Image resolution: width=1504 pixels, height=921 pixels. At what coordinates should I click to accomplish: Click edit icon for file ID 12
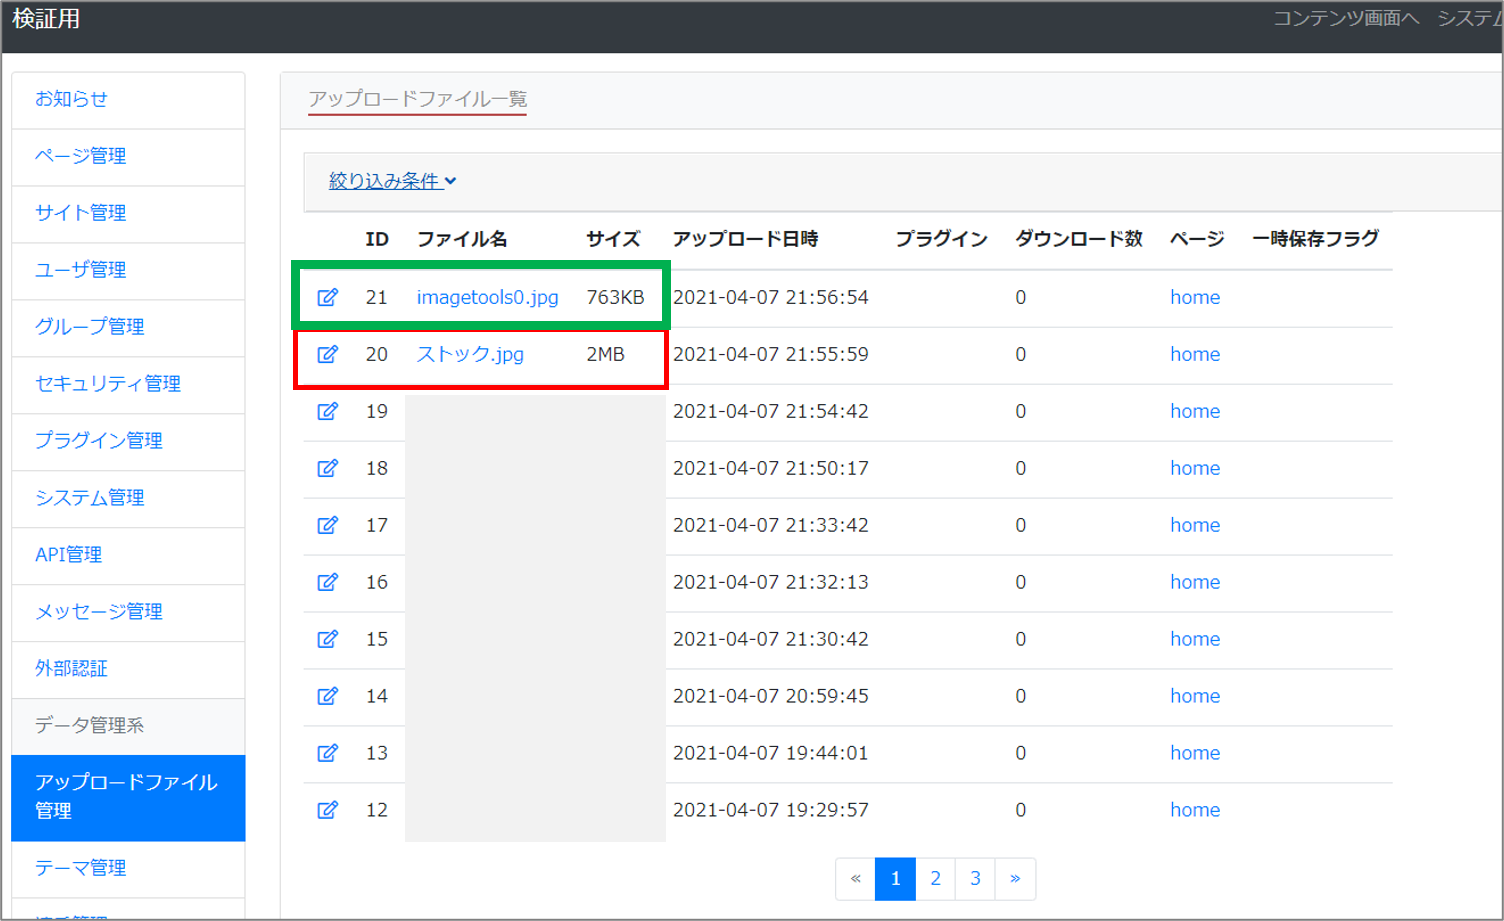[x=327, y=810]
